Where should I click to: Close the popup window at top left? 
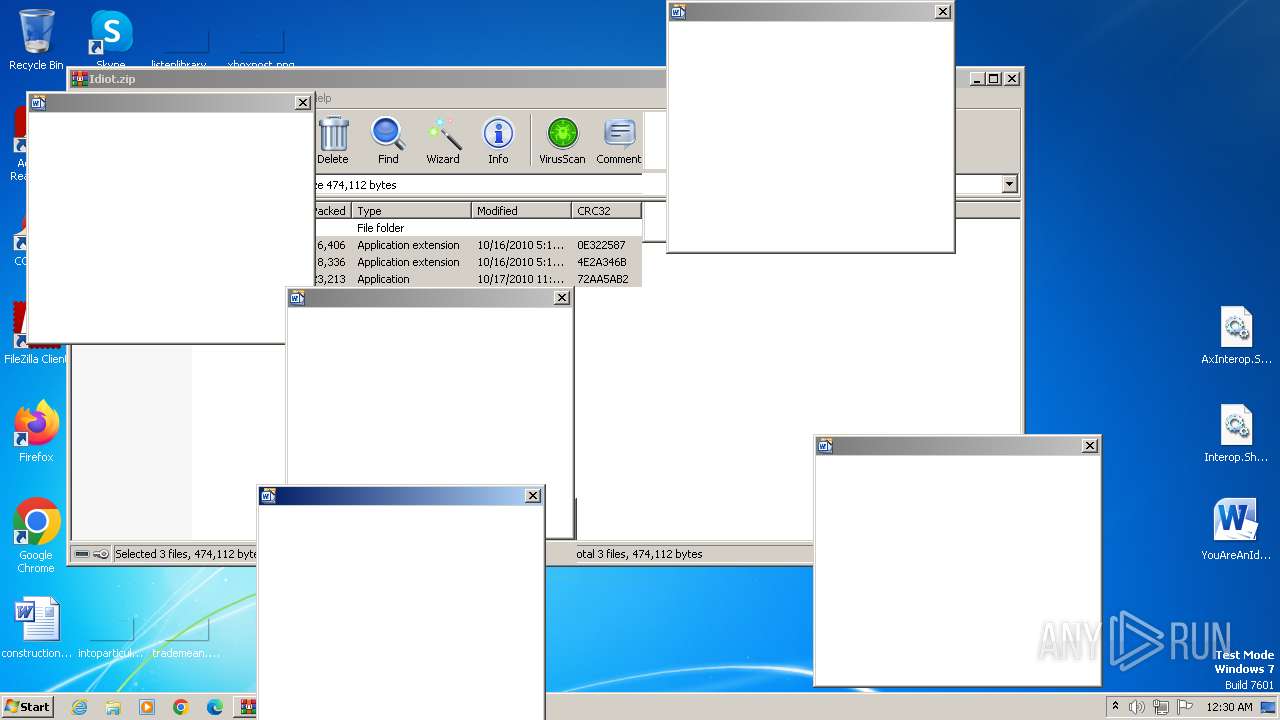(x=302, y=102)
